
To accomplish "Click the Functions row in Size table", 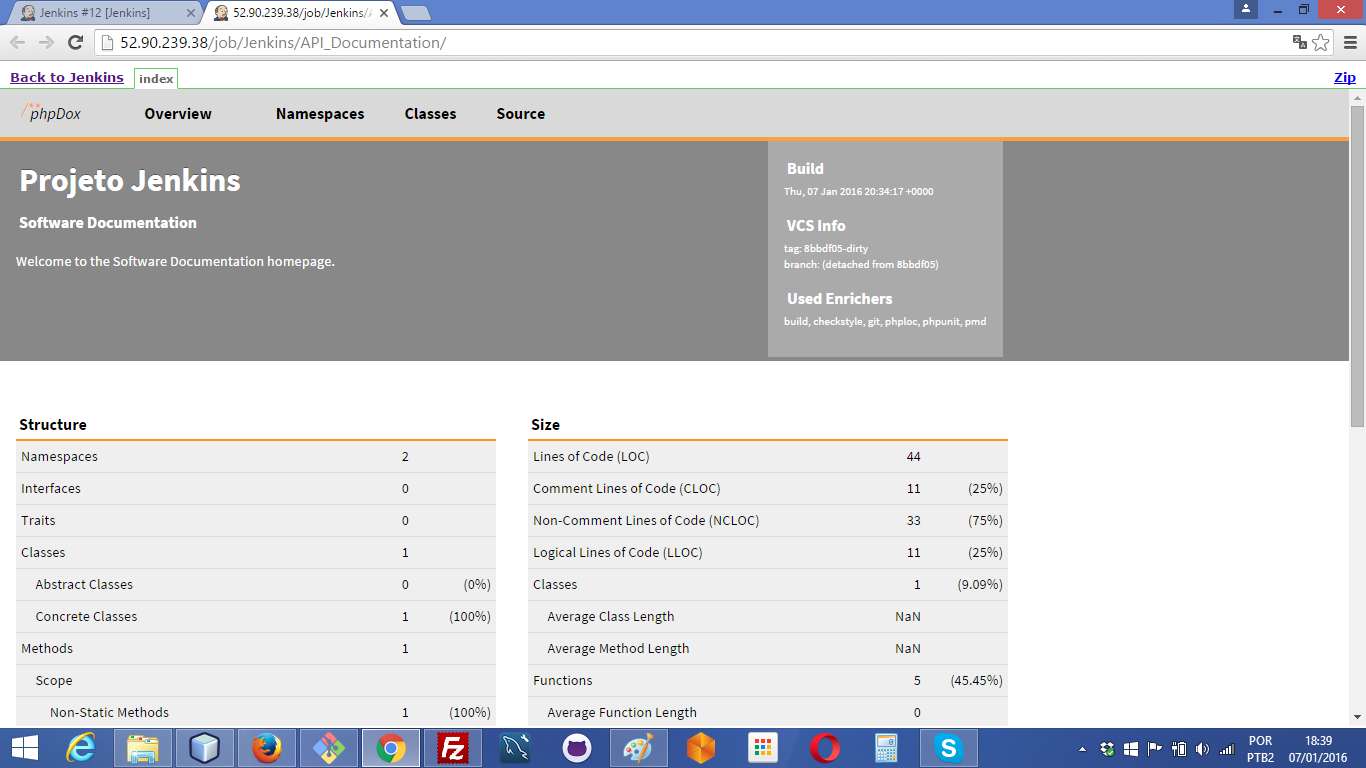I will 768,681.
